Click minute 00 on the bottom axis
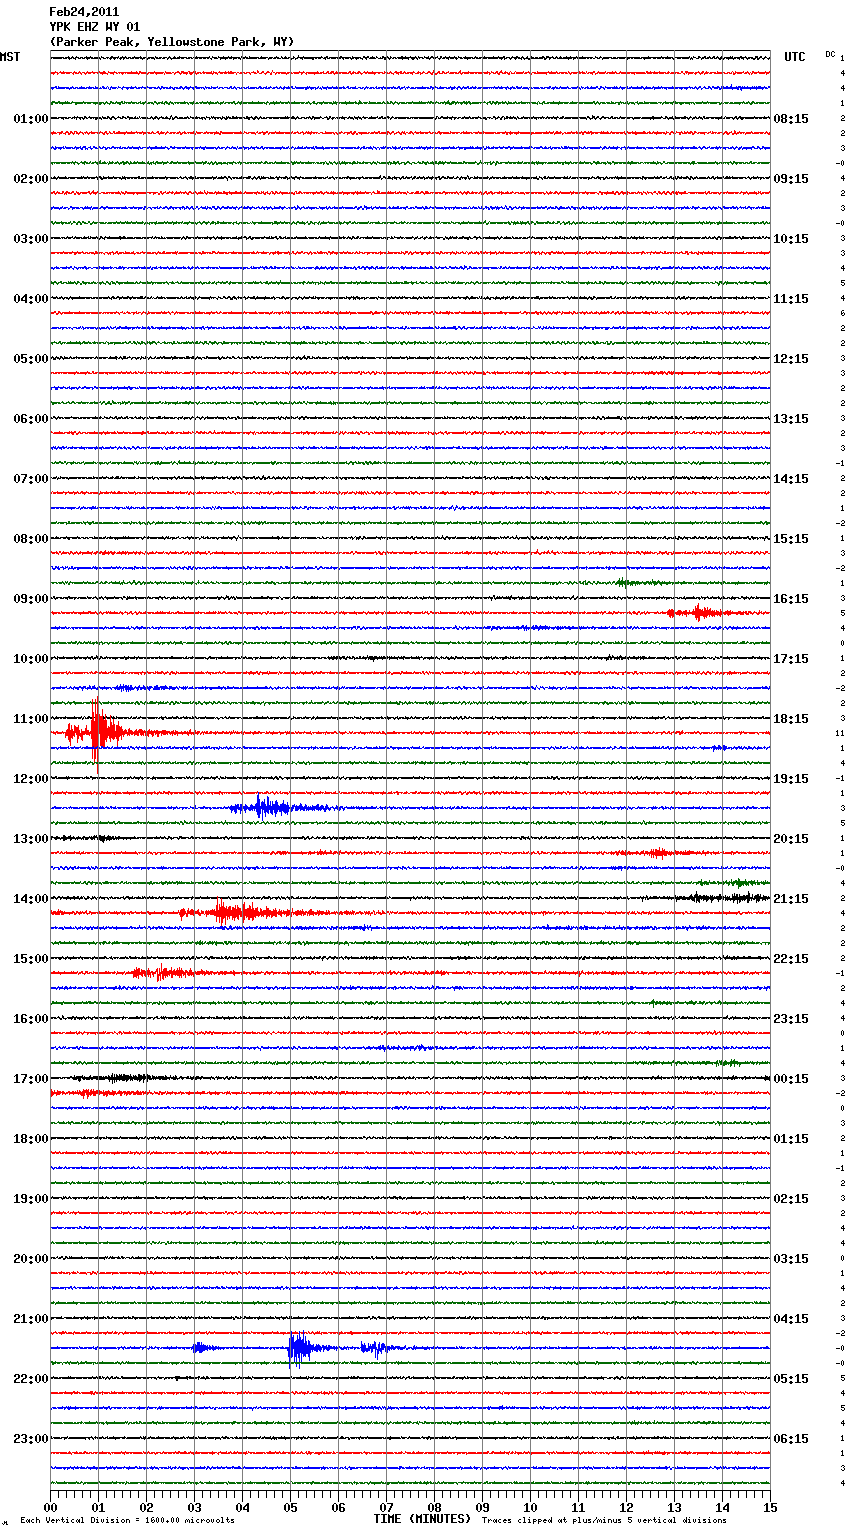 pyautogui.click(x=51, y=1507)
